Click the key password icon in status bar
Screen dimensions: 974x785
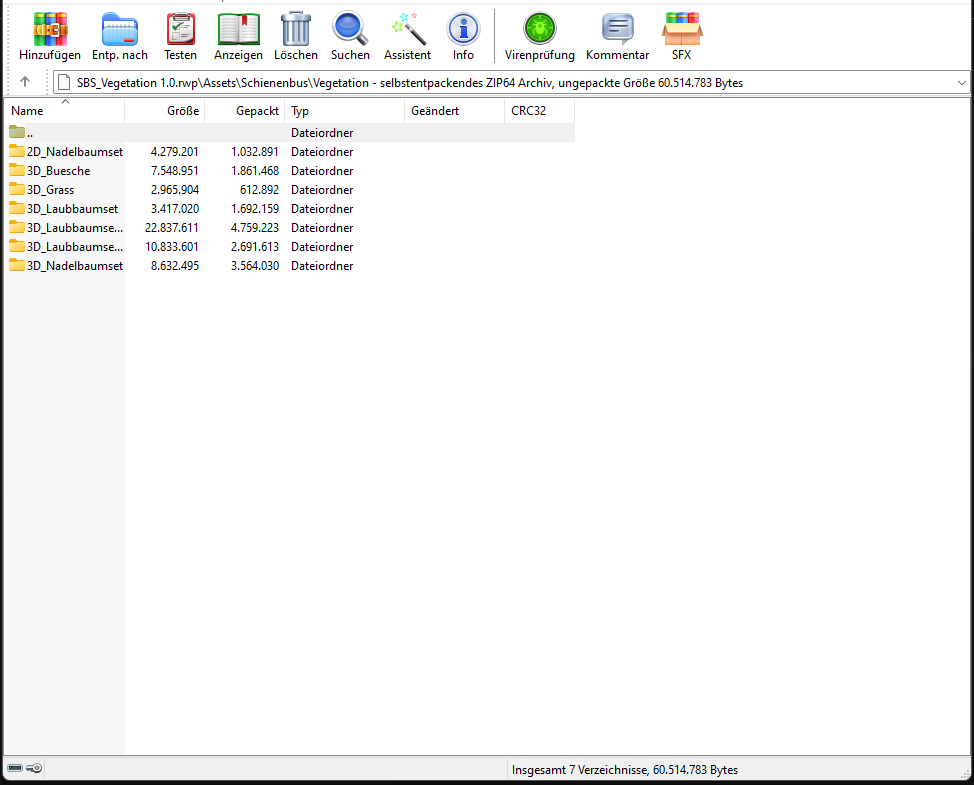[34, 768]
